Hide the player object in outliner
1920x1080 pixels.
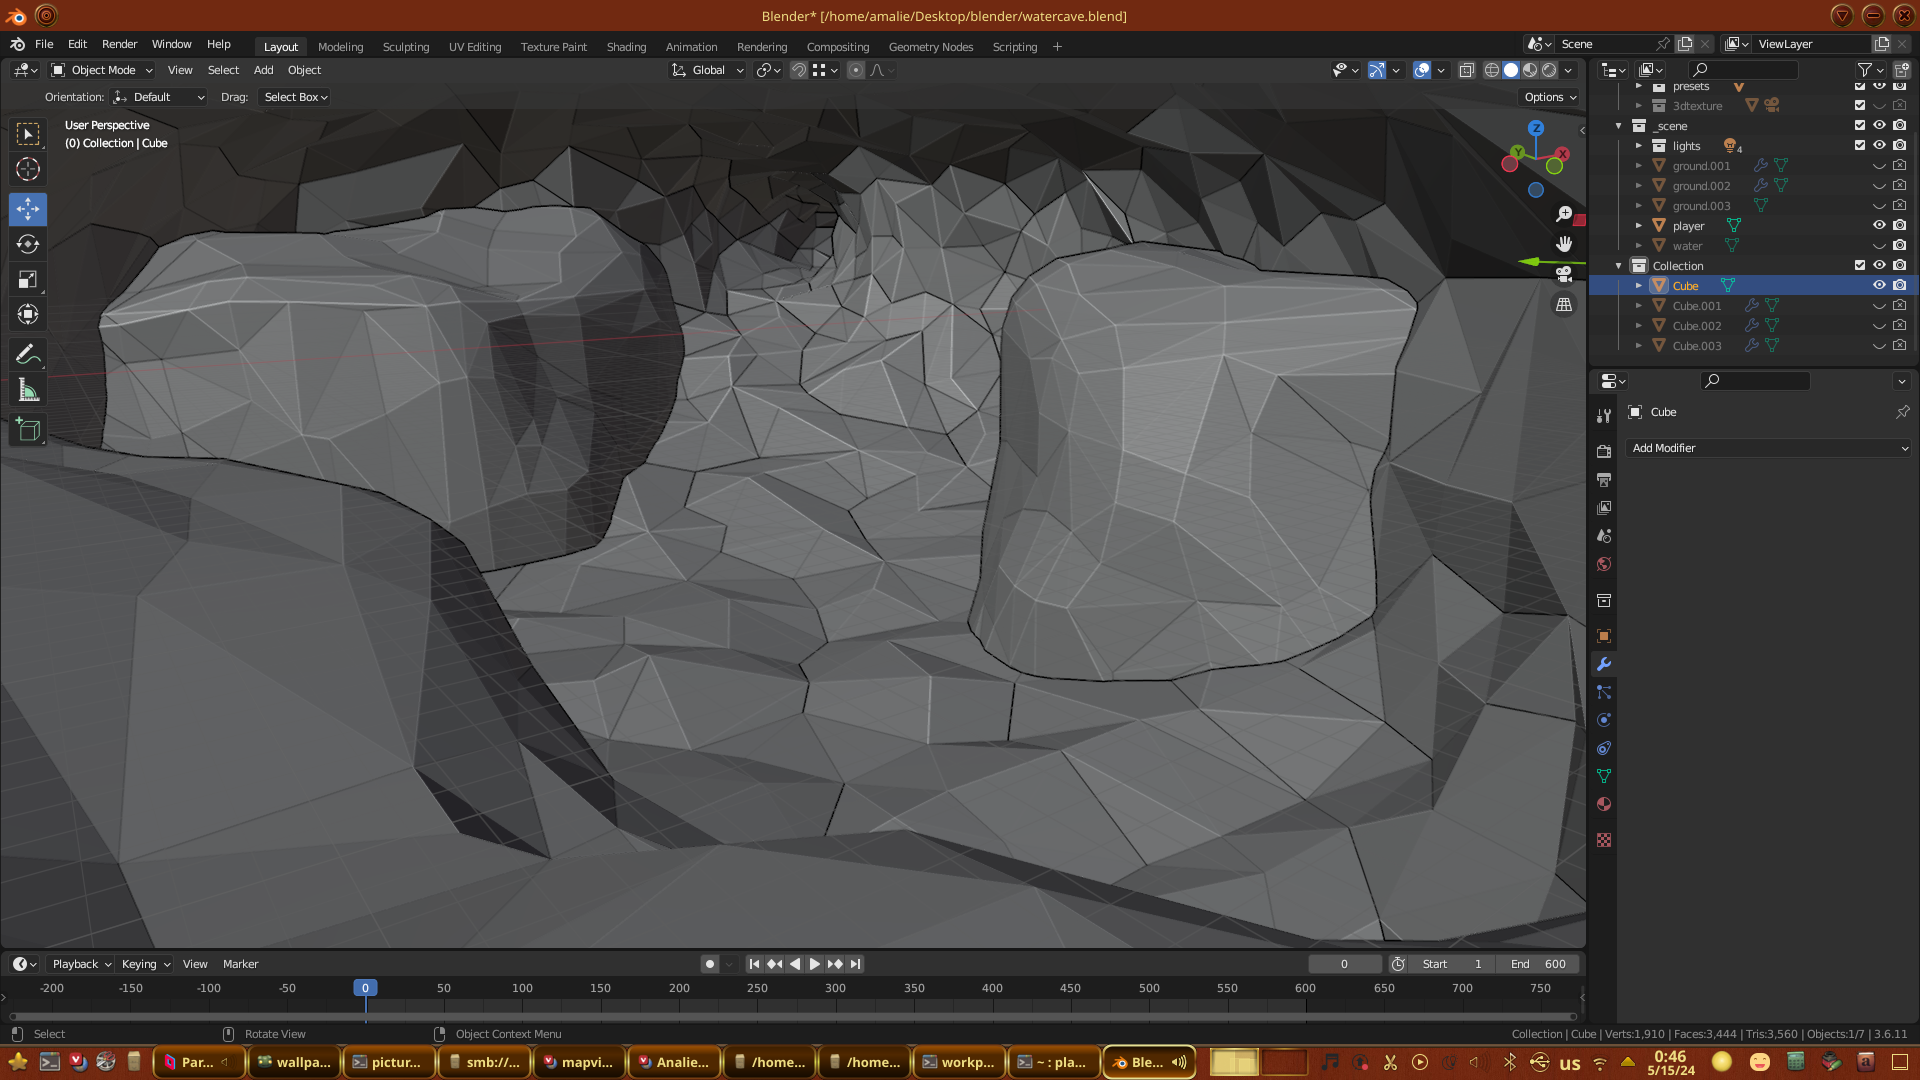[x=1879, y=226]
